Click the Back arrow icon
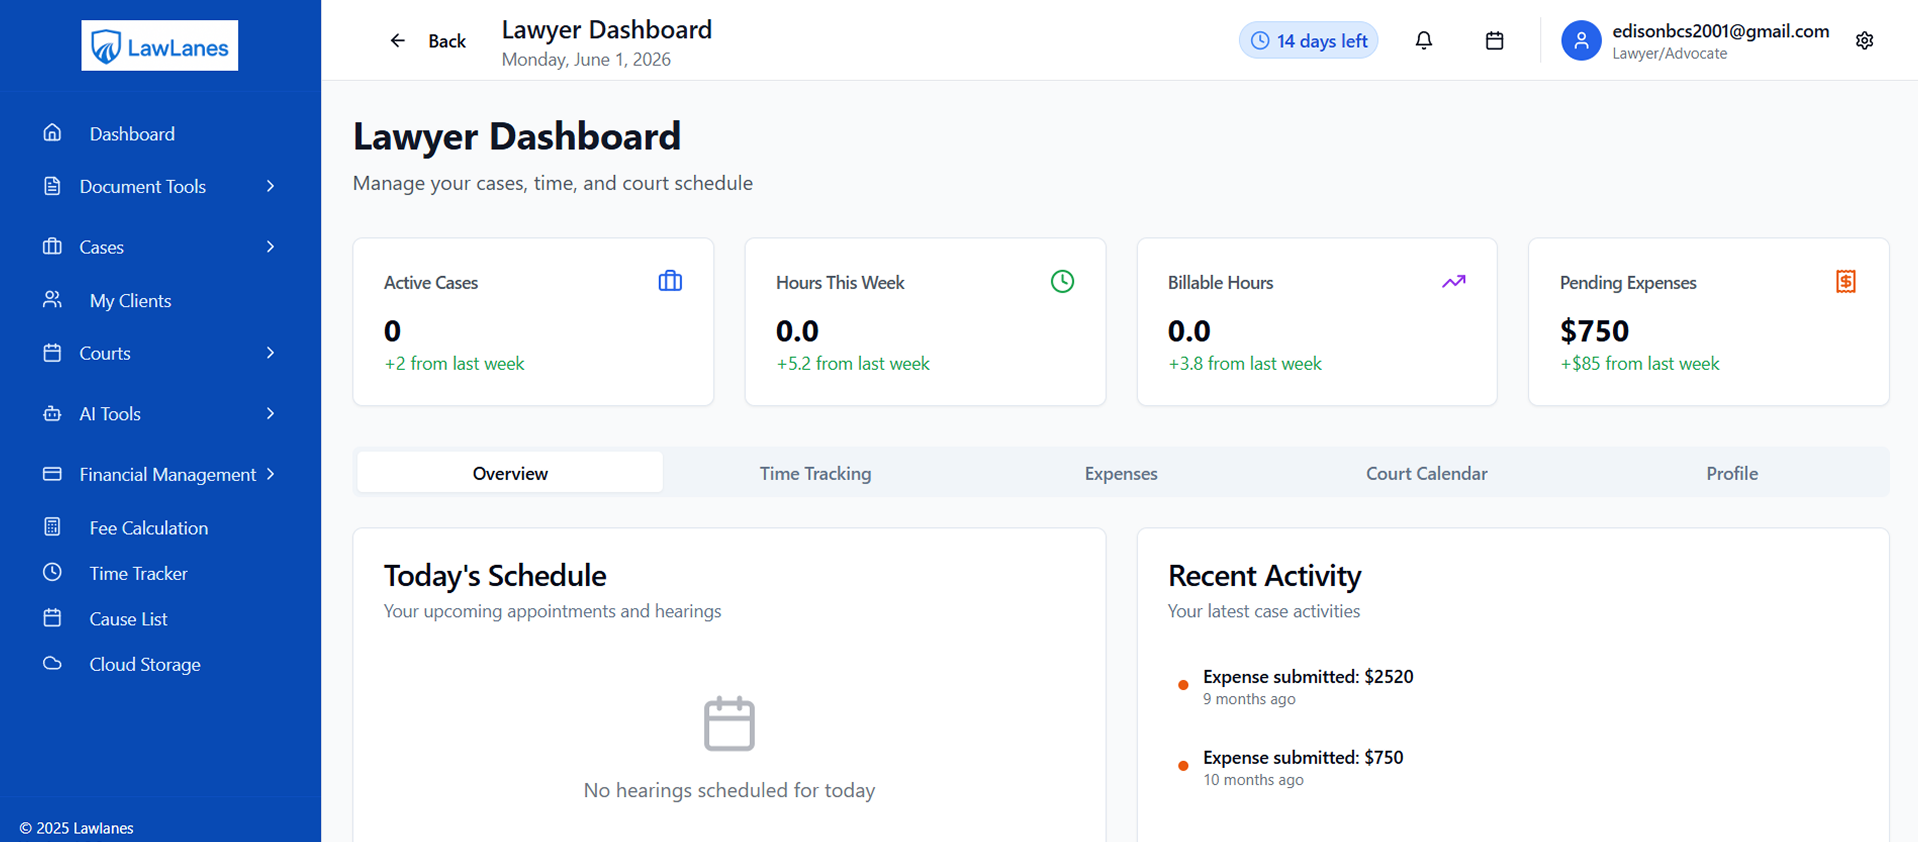Screen dimensions: 1918x842 pos(398,41)
